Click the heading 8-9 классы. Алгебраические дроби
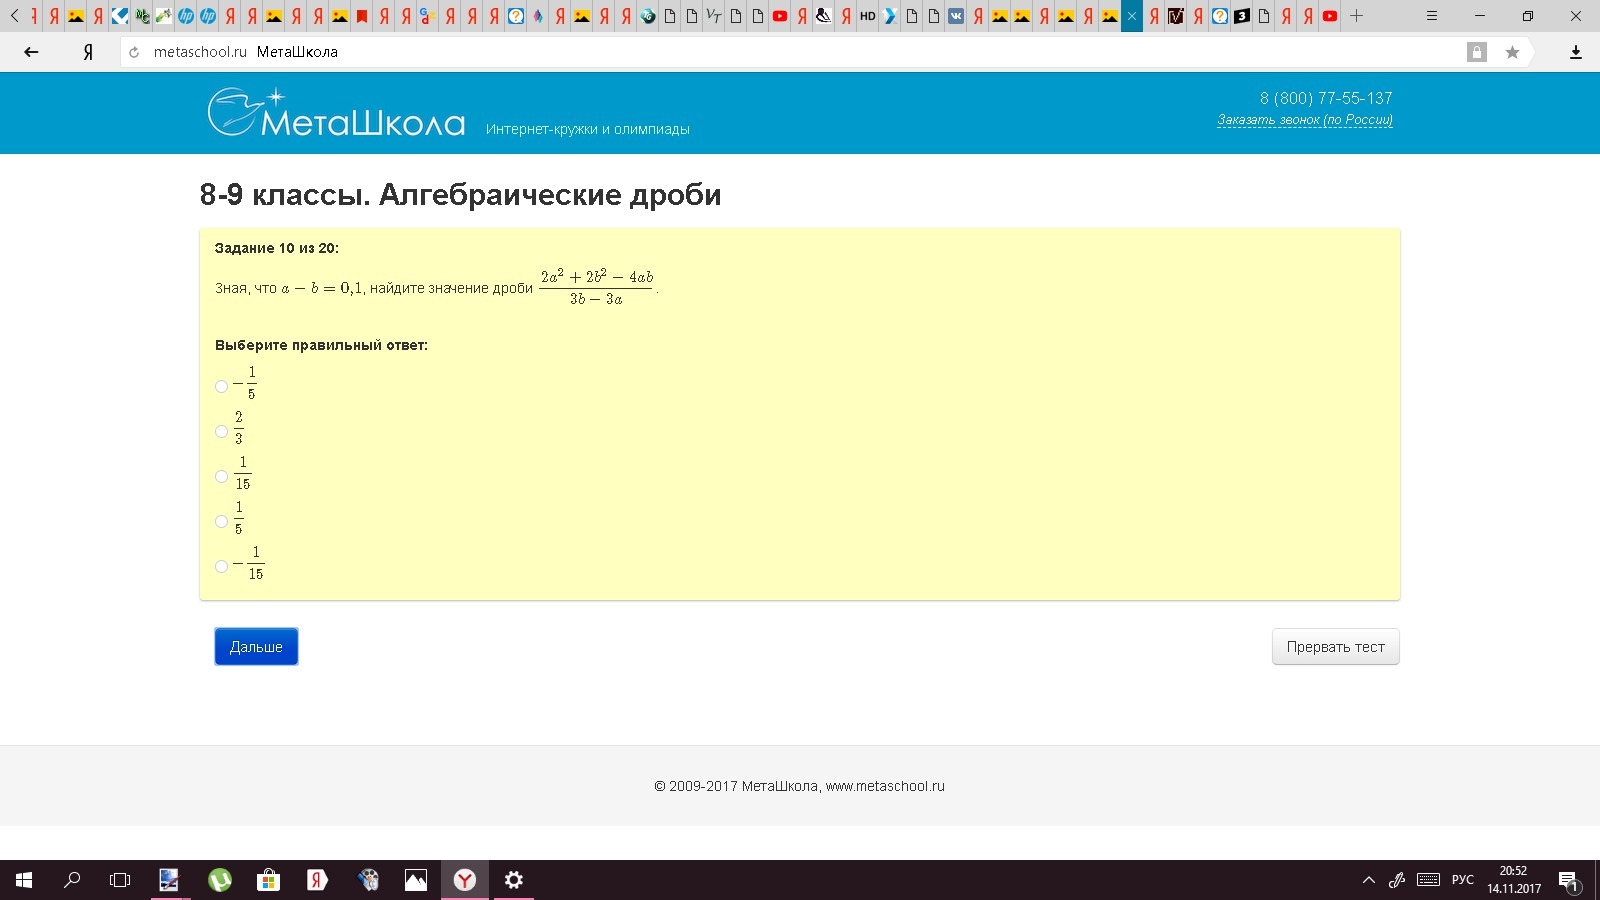The width and height of the screenshot is (1600, 900). [x=460, y=194]
